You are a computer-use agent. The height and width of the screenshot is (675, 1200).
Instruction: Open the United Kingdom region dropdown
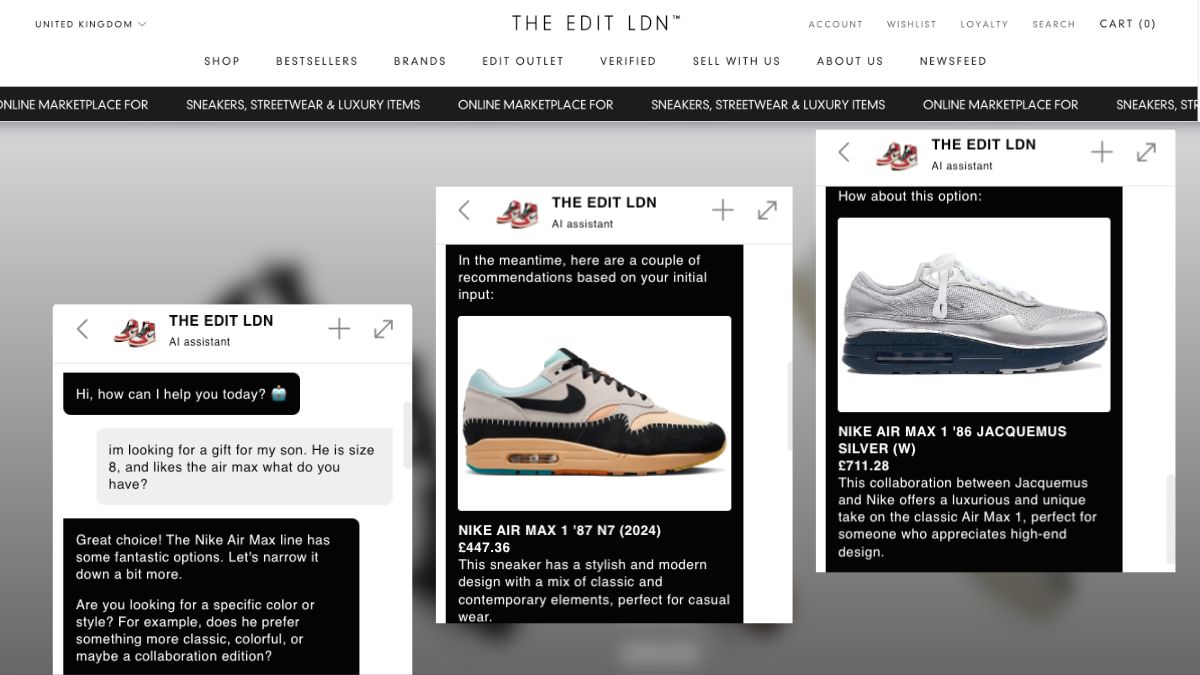point(90,24)
